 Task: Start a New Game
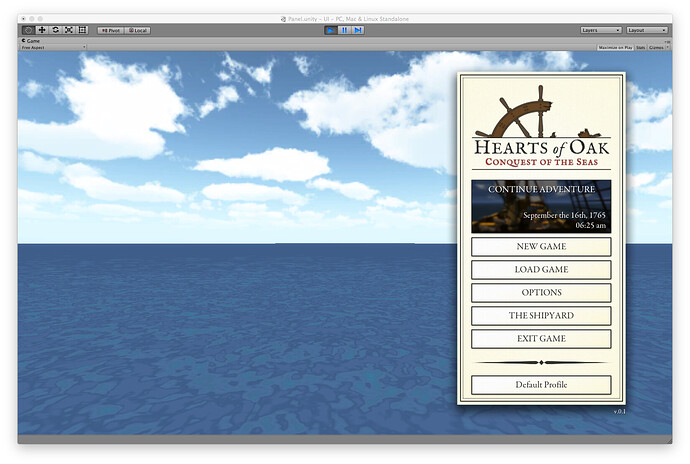click(x=541, y=247)
